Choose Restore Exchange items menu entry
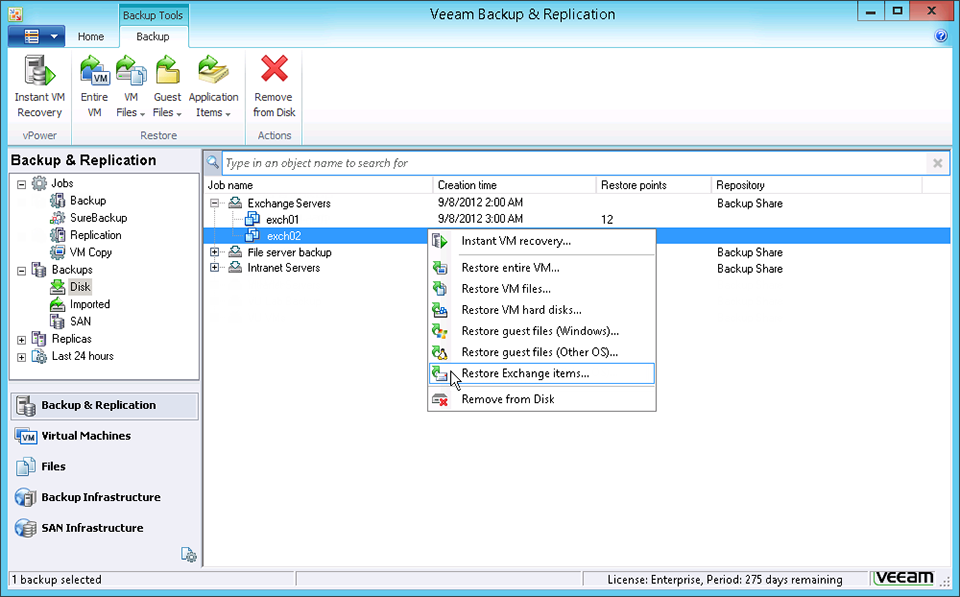Image resolution: width=960 pixels, height=597 pixels. [x=542, y=374]
